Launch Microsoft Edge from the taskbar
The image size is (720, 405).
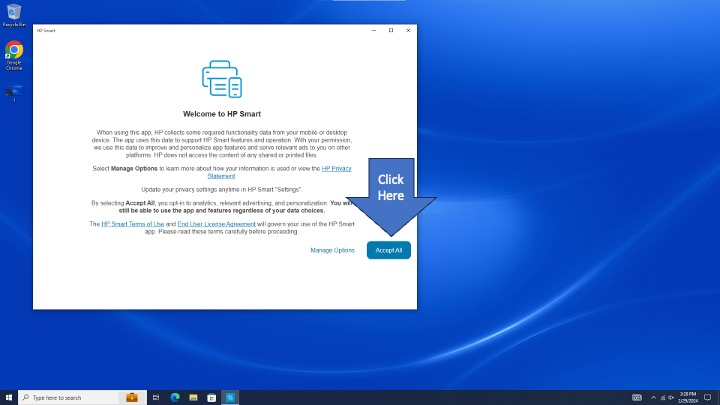(x=175, y=398)
